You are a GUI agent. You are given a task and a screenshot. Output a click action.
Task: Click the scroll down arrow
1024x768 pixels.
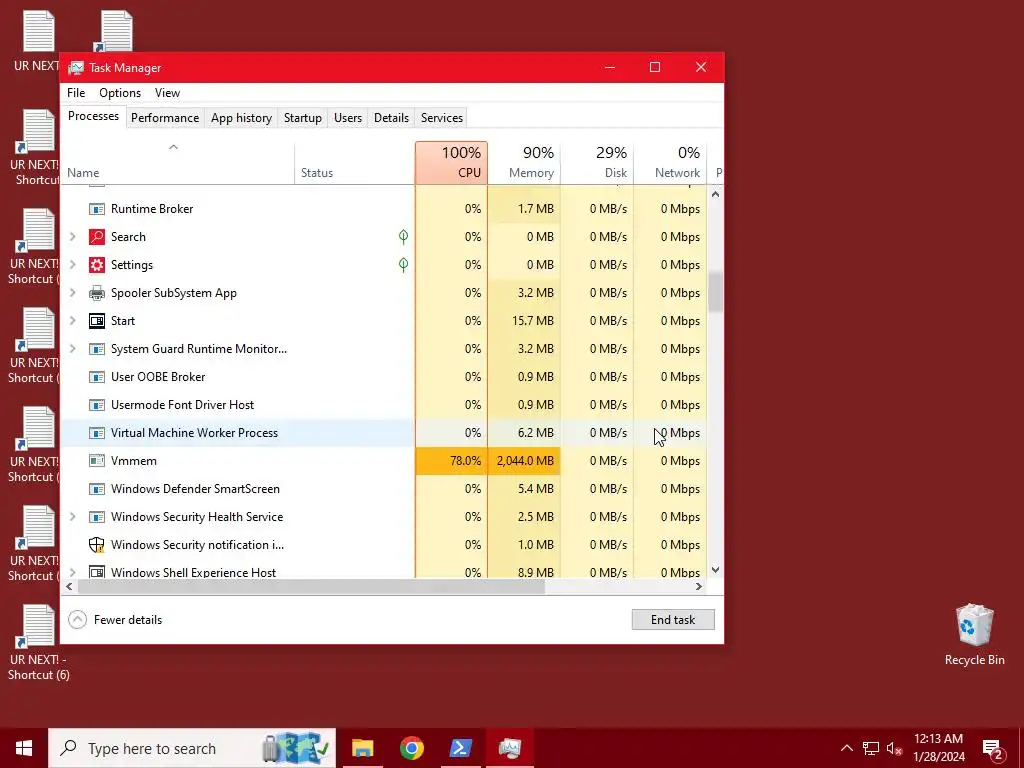715,569
